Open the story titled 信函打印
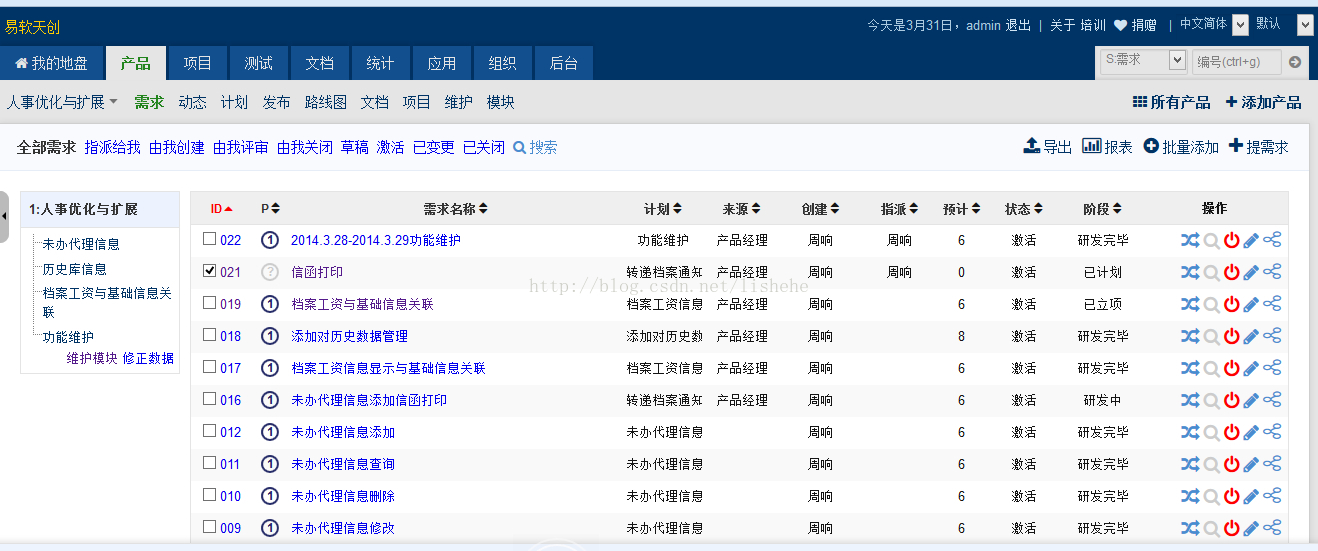Viewport: 1318px width, 551px height. [317, 272]
